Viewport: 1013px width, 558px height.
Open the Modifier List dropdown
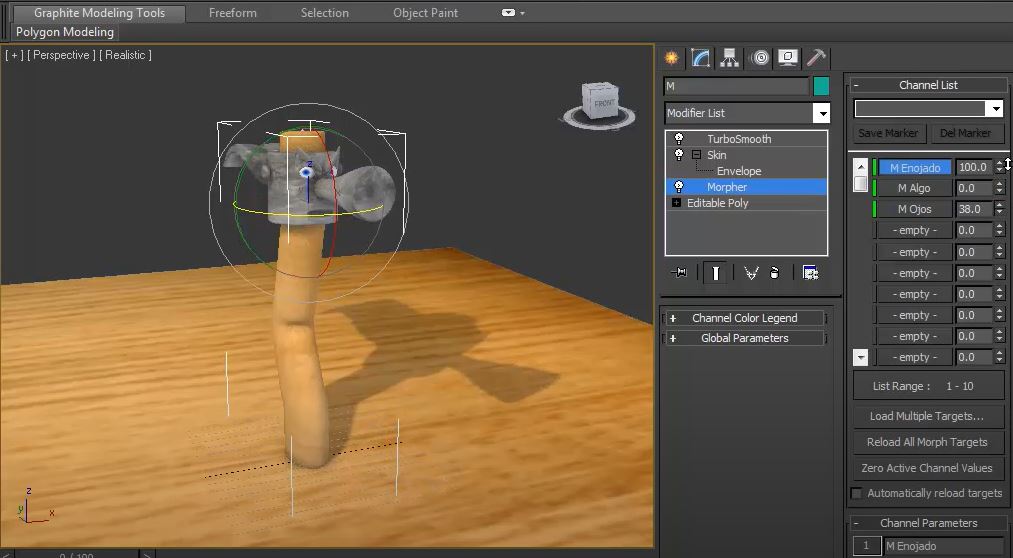coord(820,113)
